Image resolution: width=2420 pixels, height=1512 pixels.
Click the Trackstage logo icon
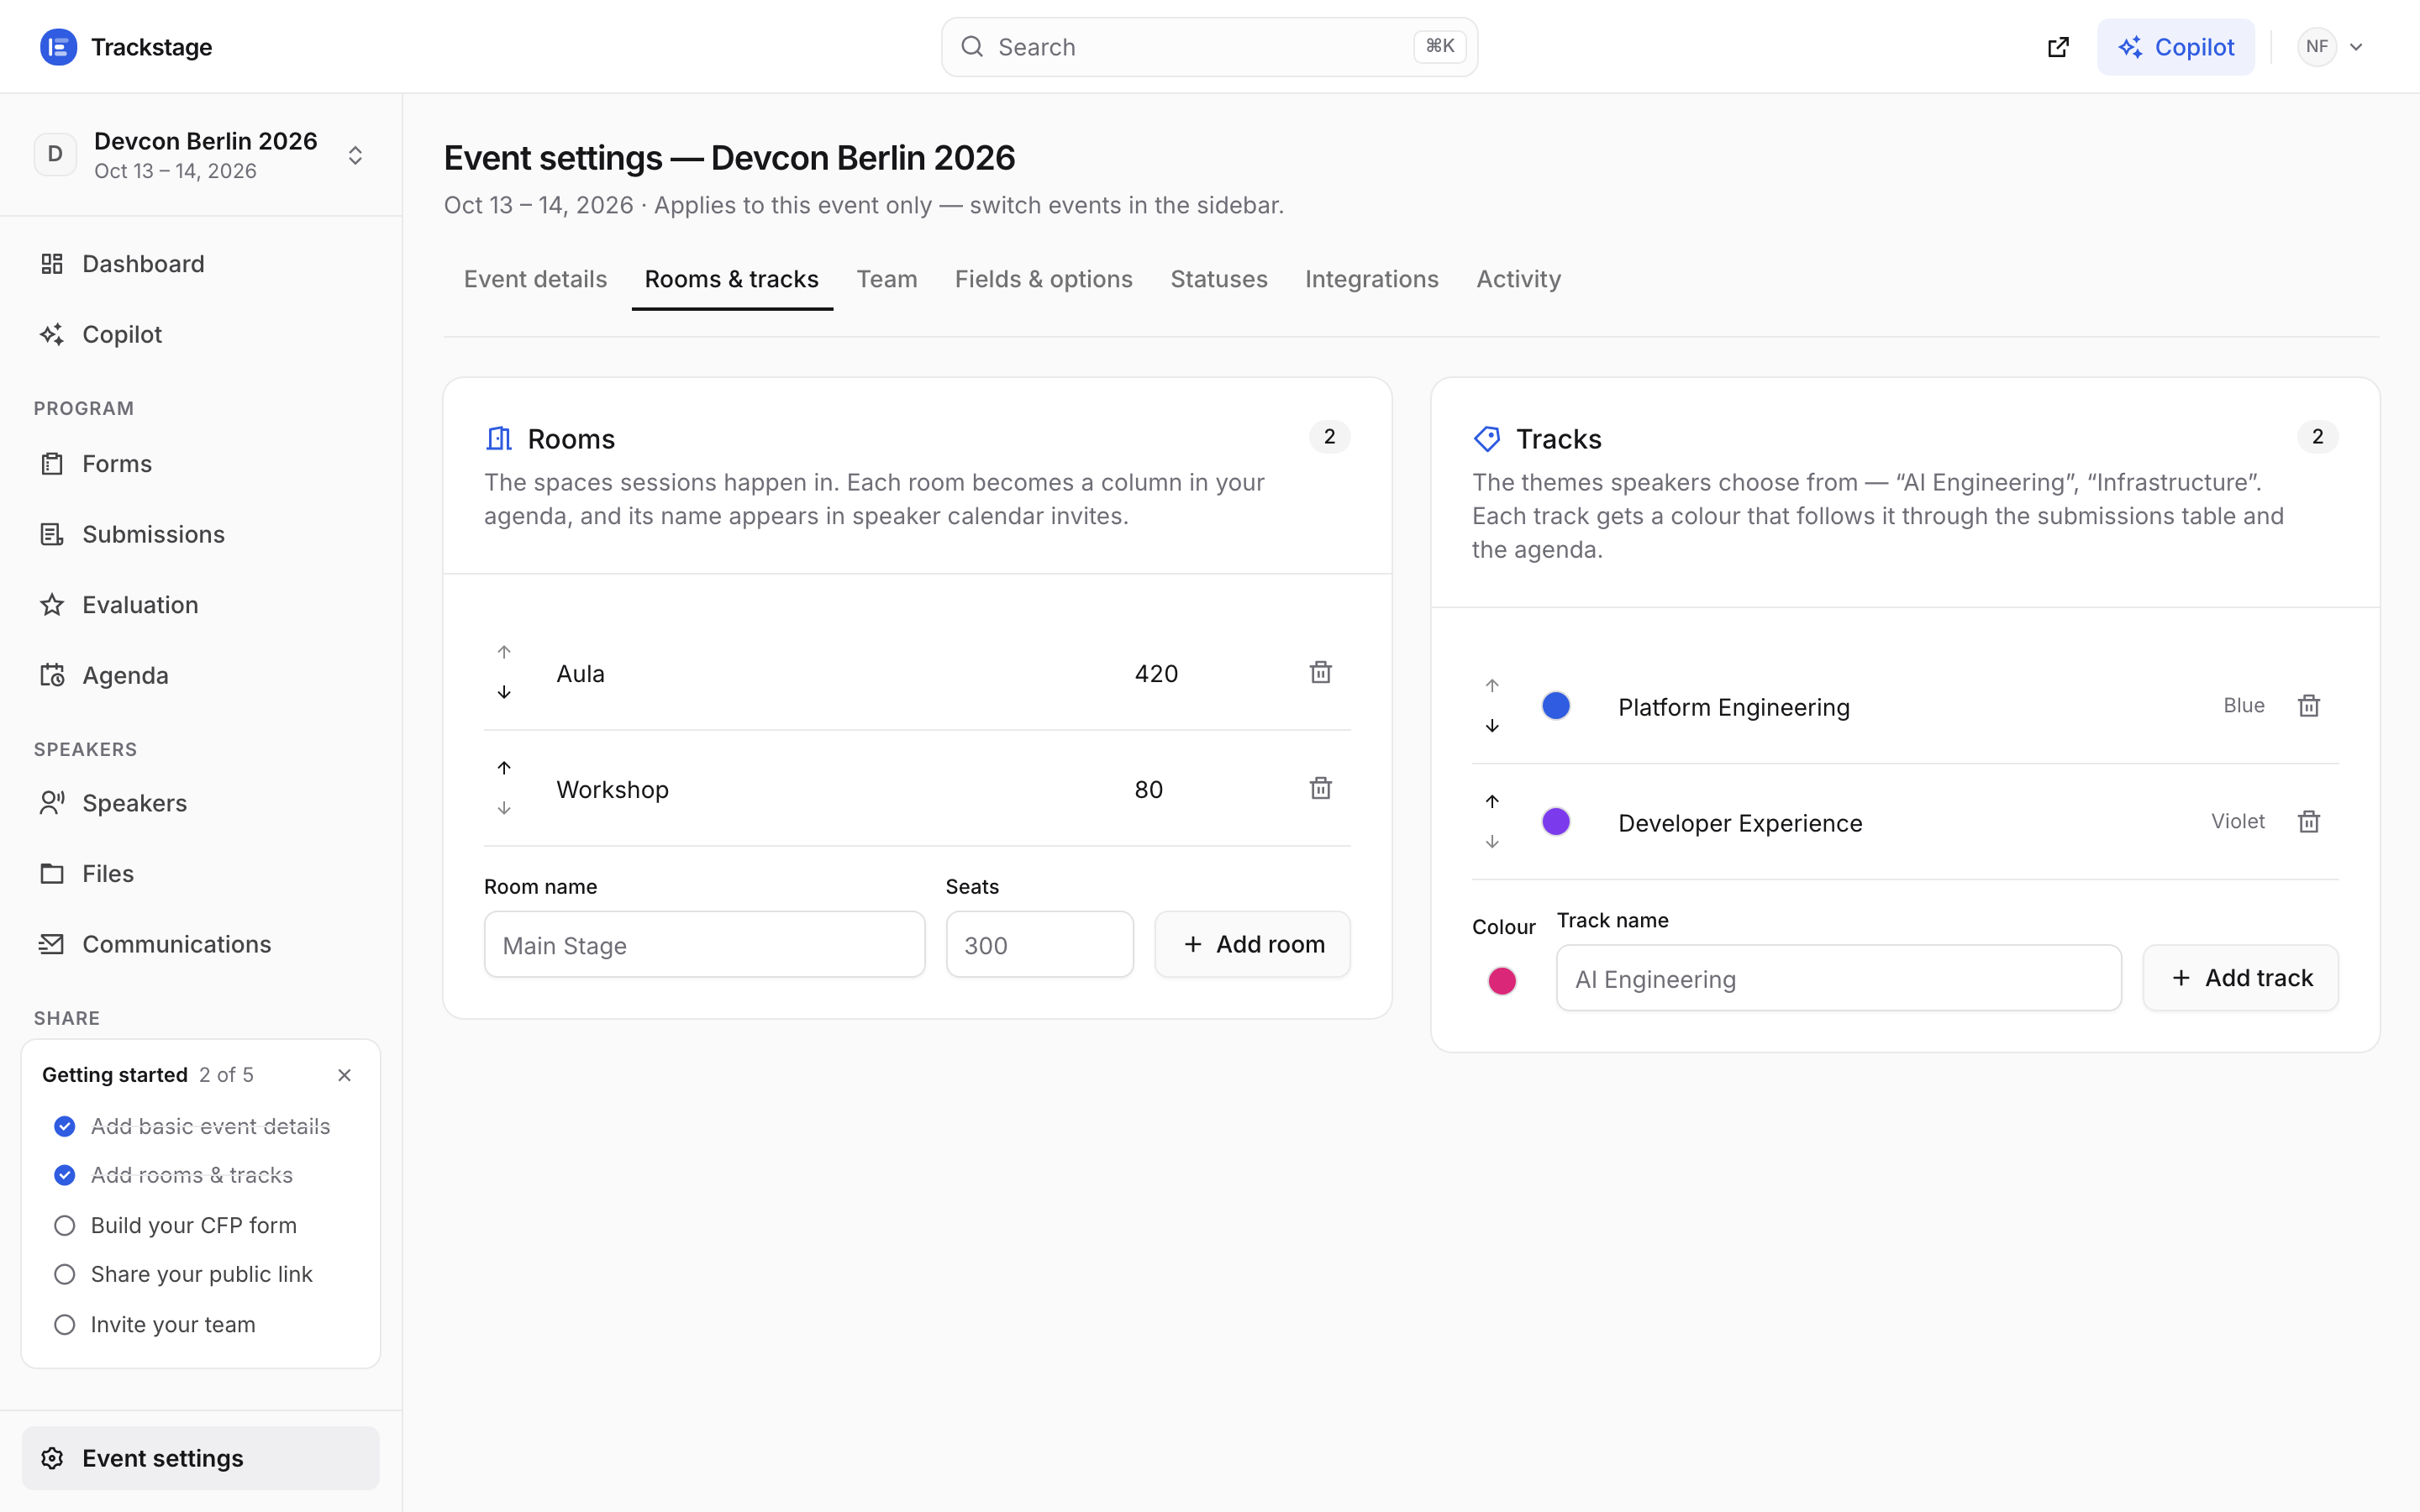point(58,47)
